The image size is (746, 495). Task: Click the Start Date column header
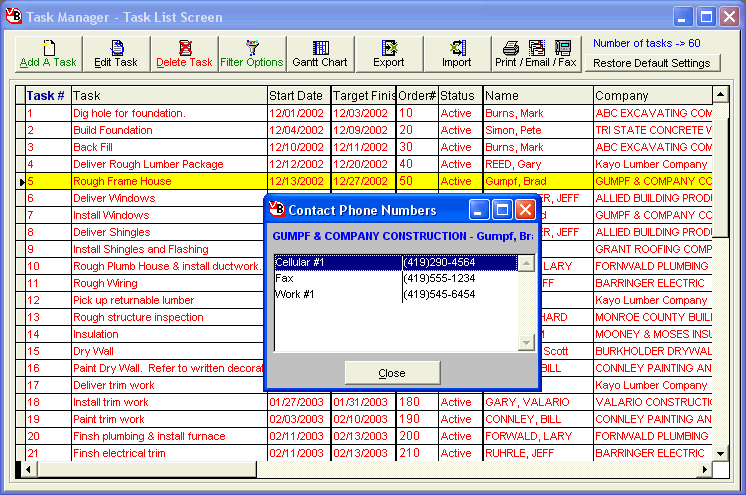point(297,96)
